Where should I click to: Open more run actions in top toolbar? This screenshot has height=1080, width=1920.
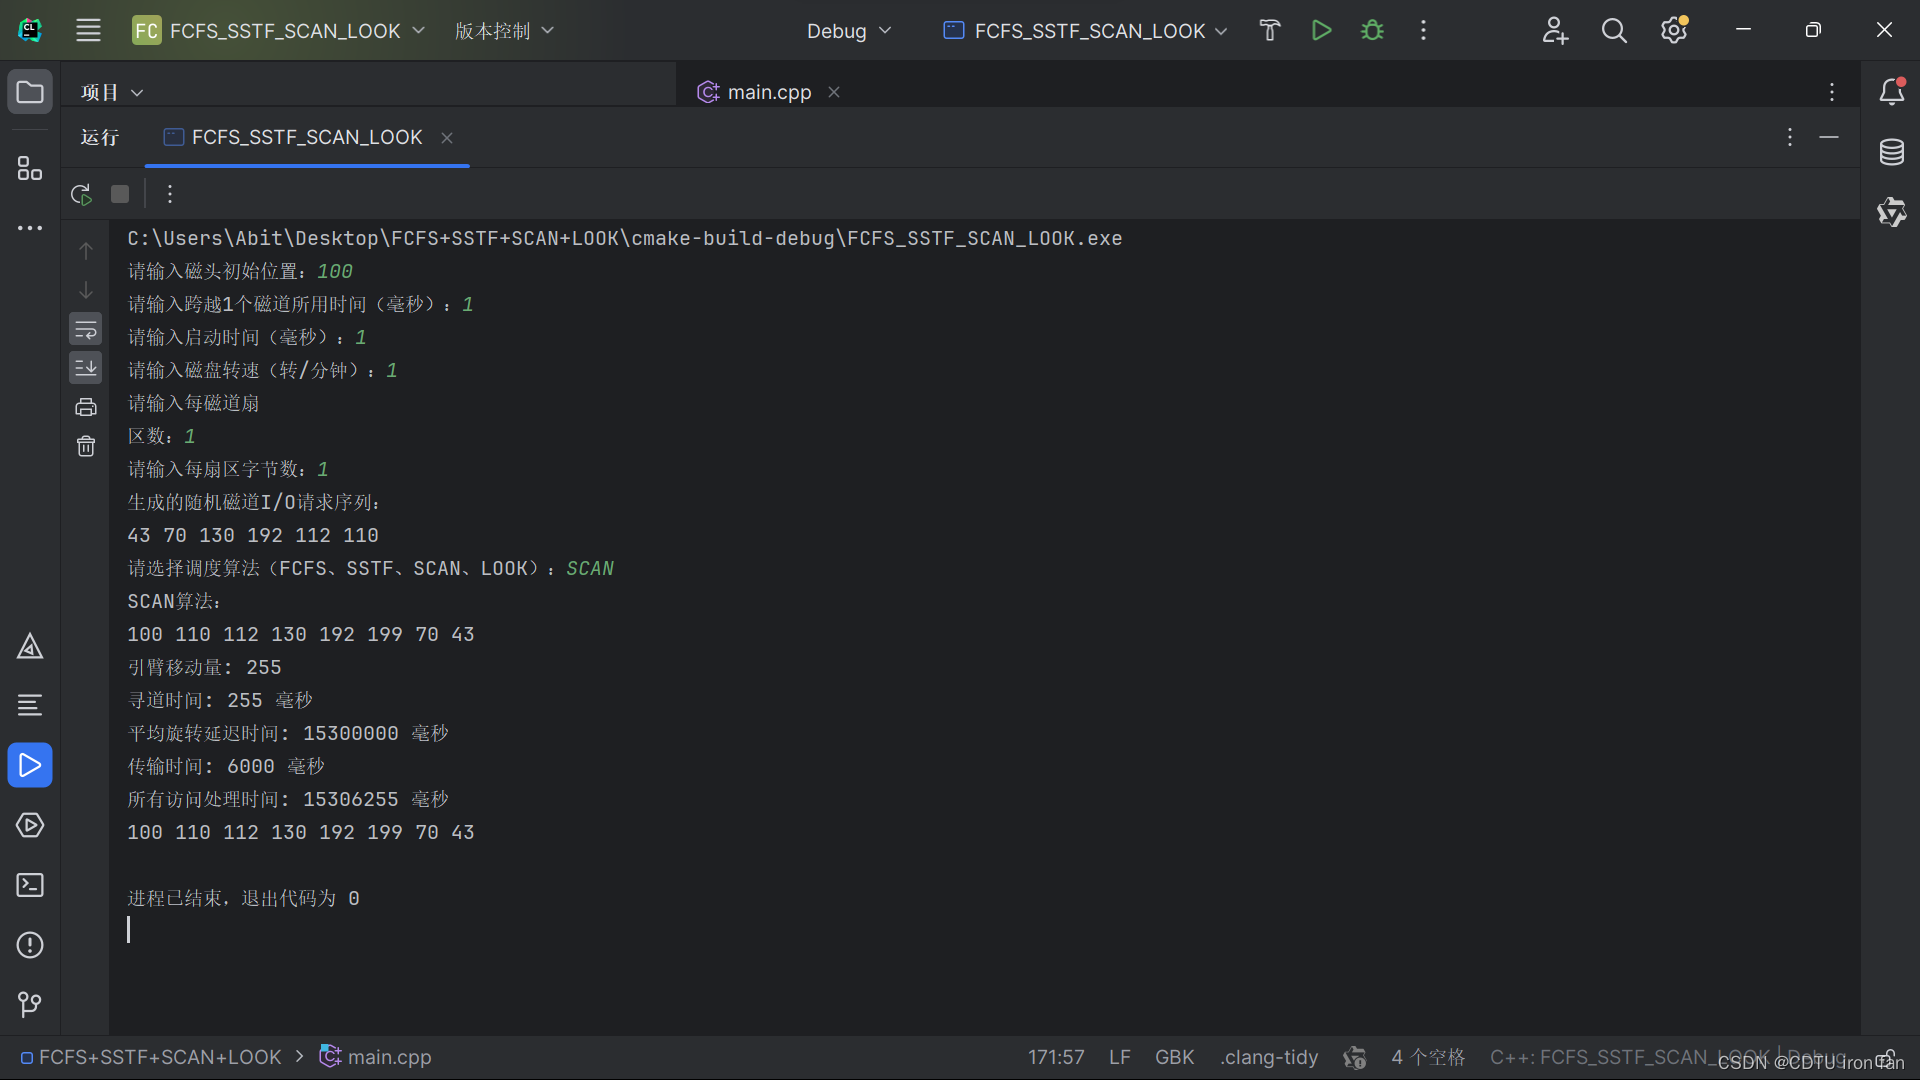pyautogui.click(x=1423, y=30)
